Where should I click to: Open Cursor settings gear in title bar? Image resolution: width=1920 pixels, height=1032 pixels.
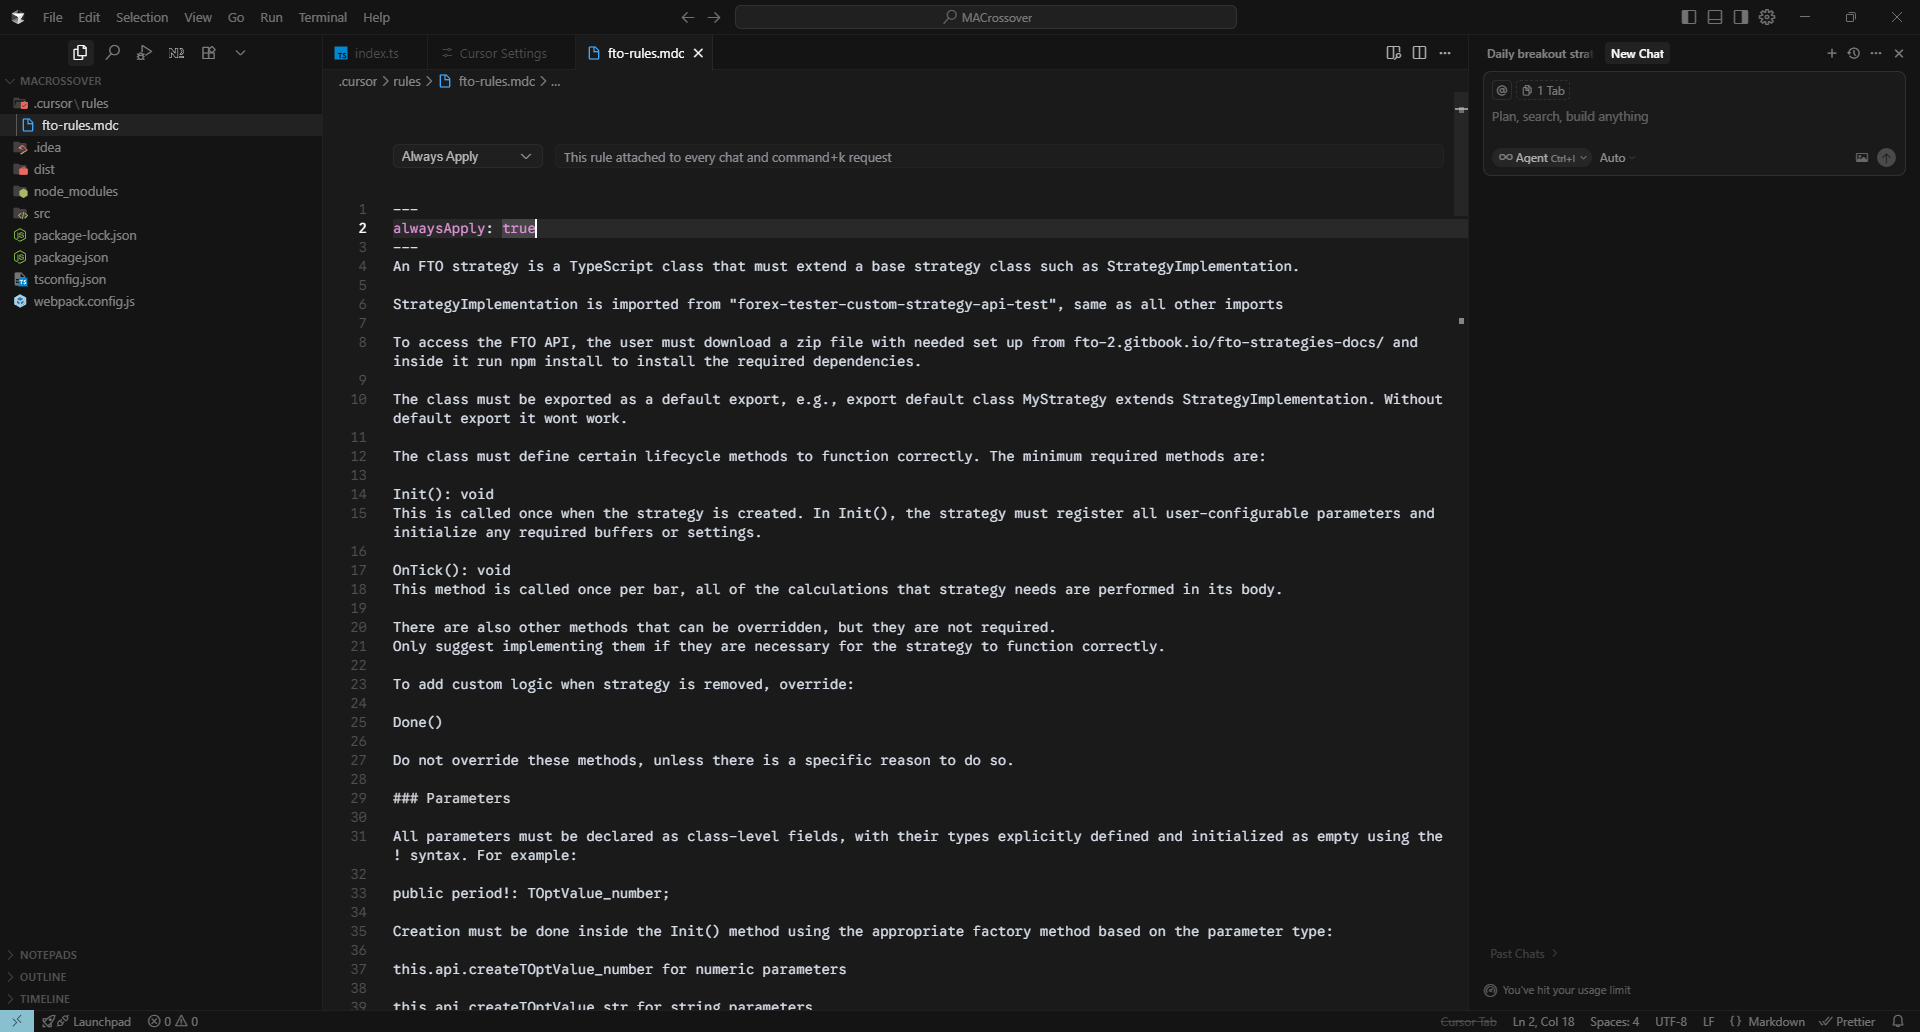coord(1767,17)
